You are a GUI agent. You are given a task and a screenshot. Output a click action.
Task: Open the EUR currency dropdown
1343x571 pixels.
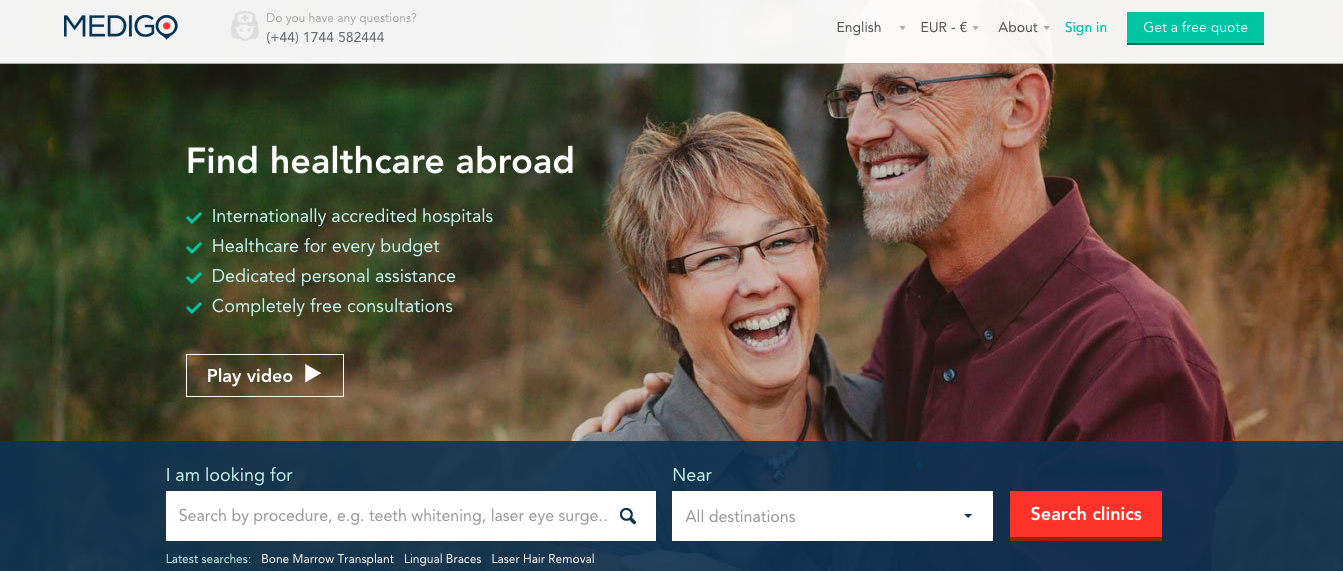[949, 28]
